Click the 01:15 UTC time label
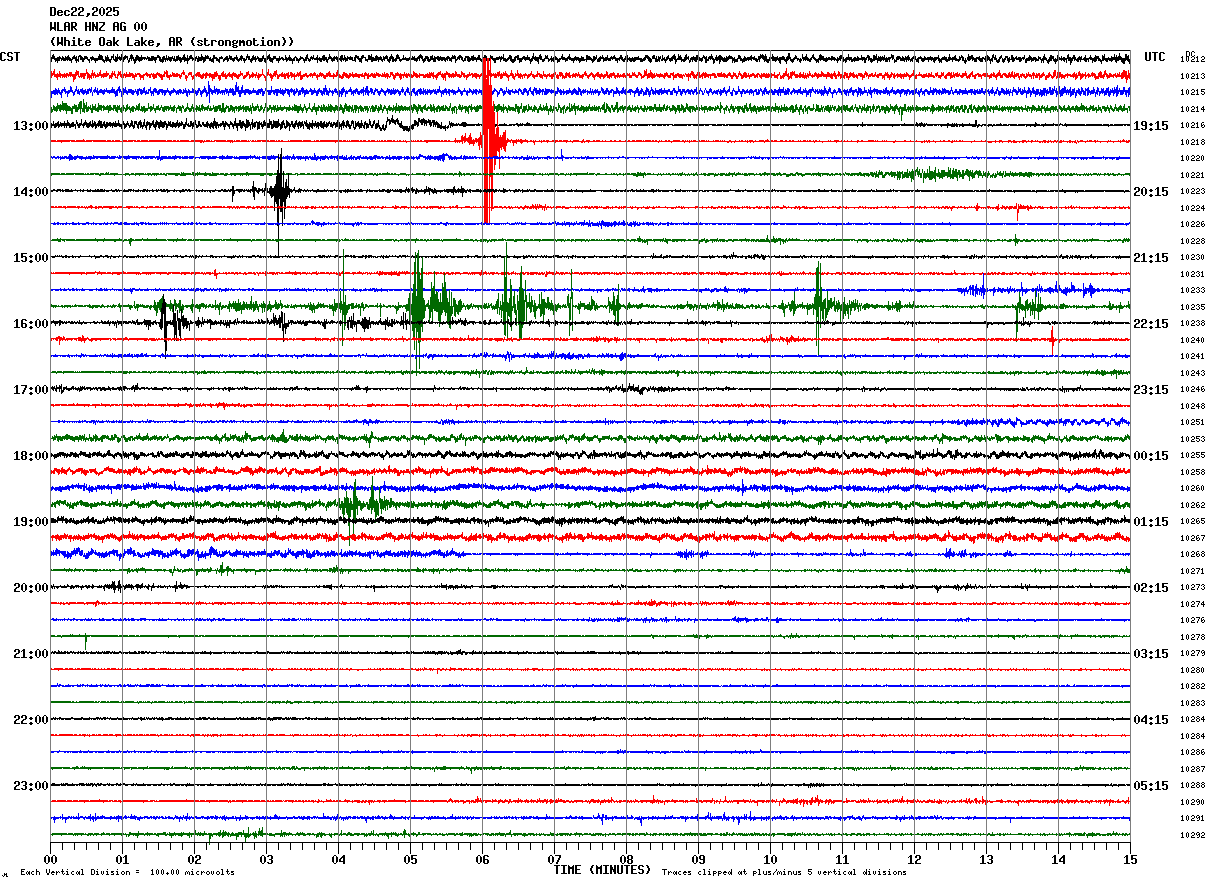The height and width of the screenshot is (886, 1210). (1150, 522)
